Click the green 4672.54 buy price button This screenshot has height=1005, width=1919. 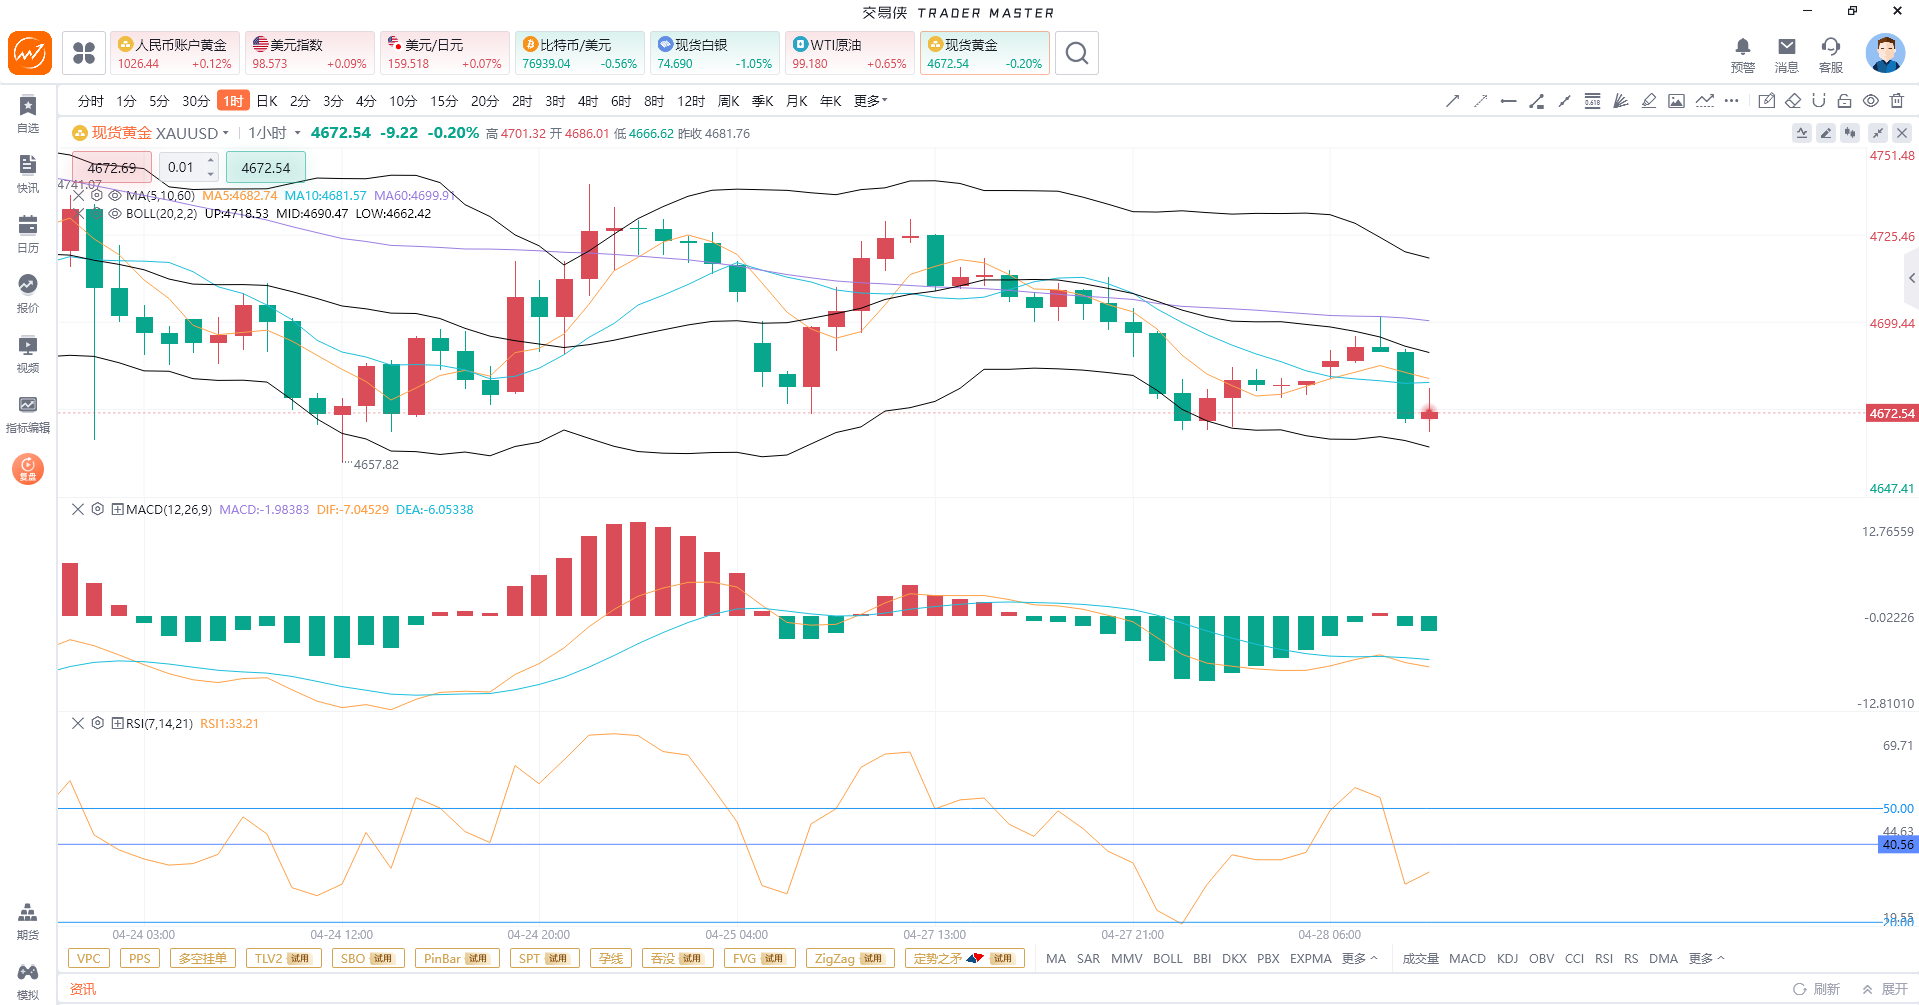click(x=265, y=168)
